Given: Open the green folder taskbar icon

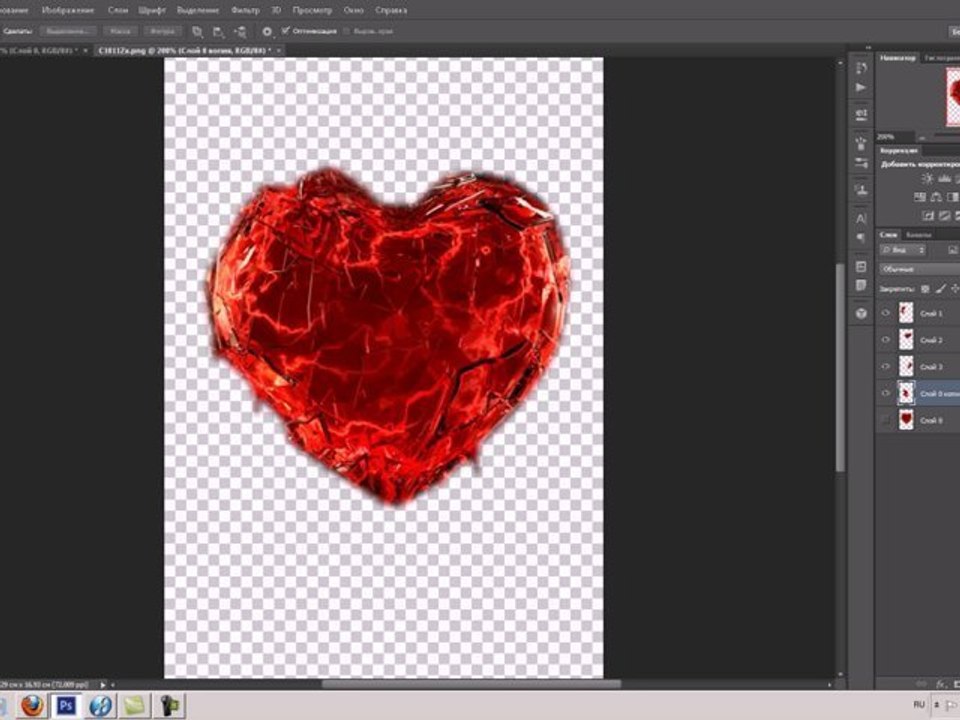Looking at the screenshot, I should tap(135, 705).
